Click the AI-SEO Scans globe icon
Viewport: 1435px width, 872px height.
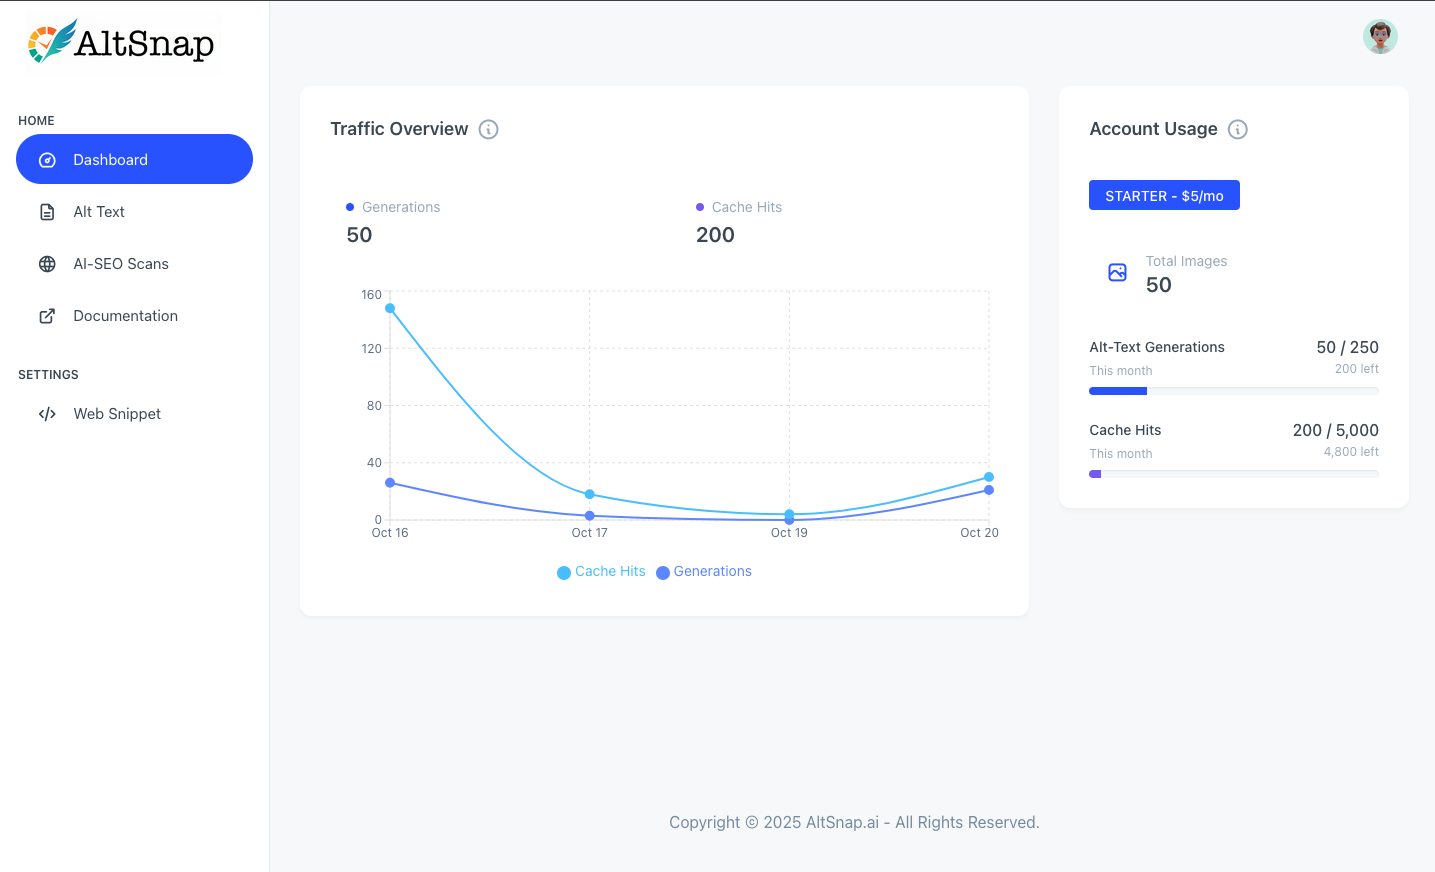click(47, 264)
